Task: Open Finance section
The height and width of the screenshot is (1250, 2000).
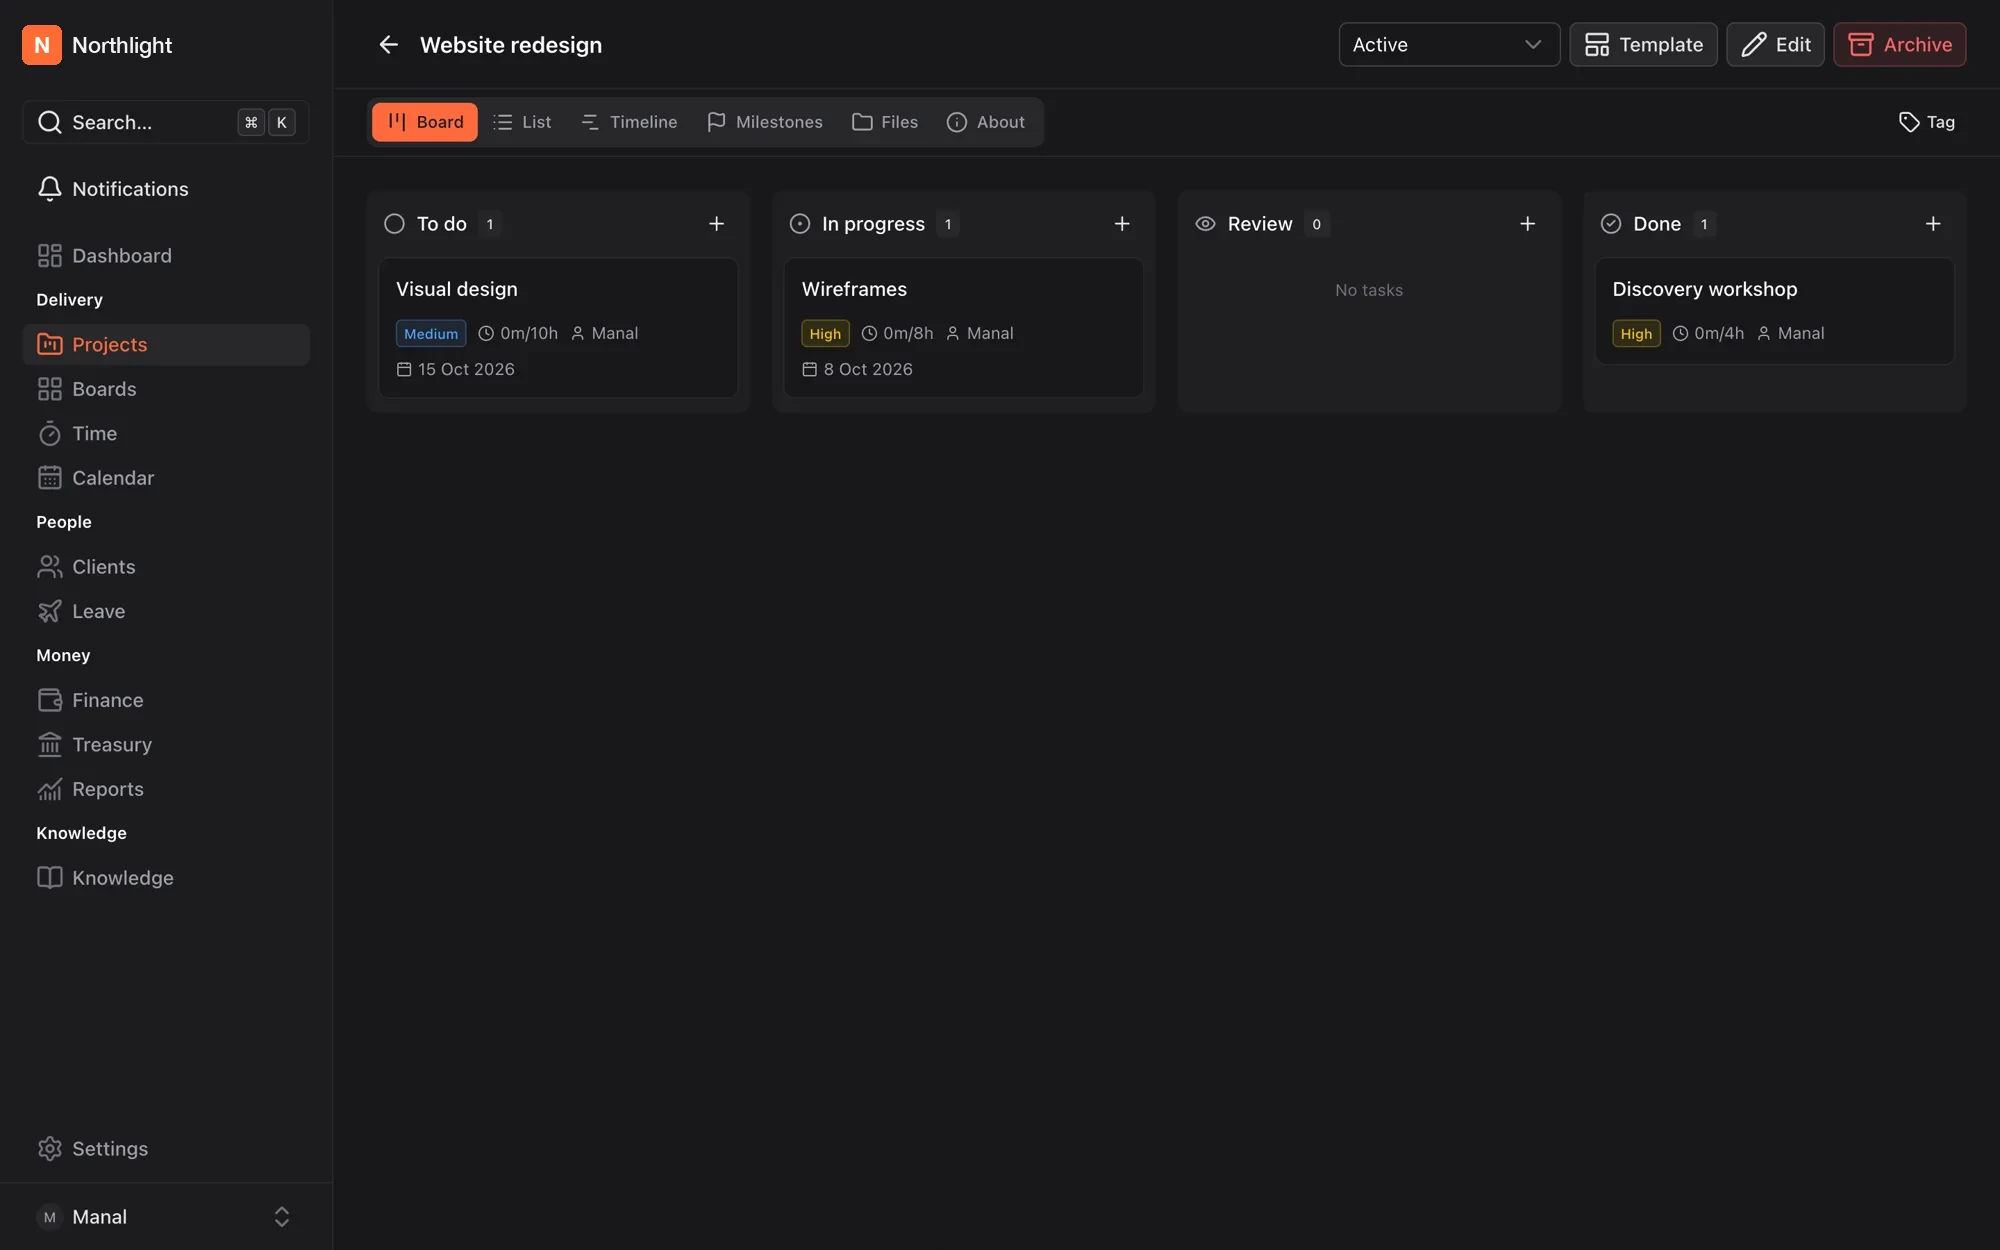Action: [x=166, y=700]
